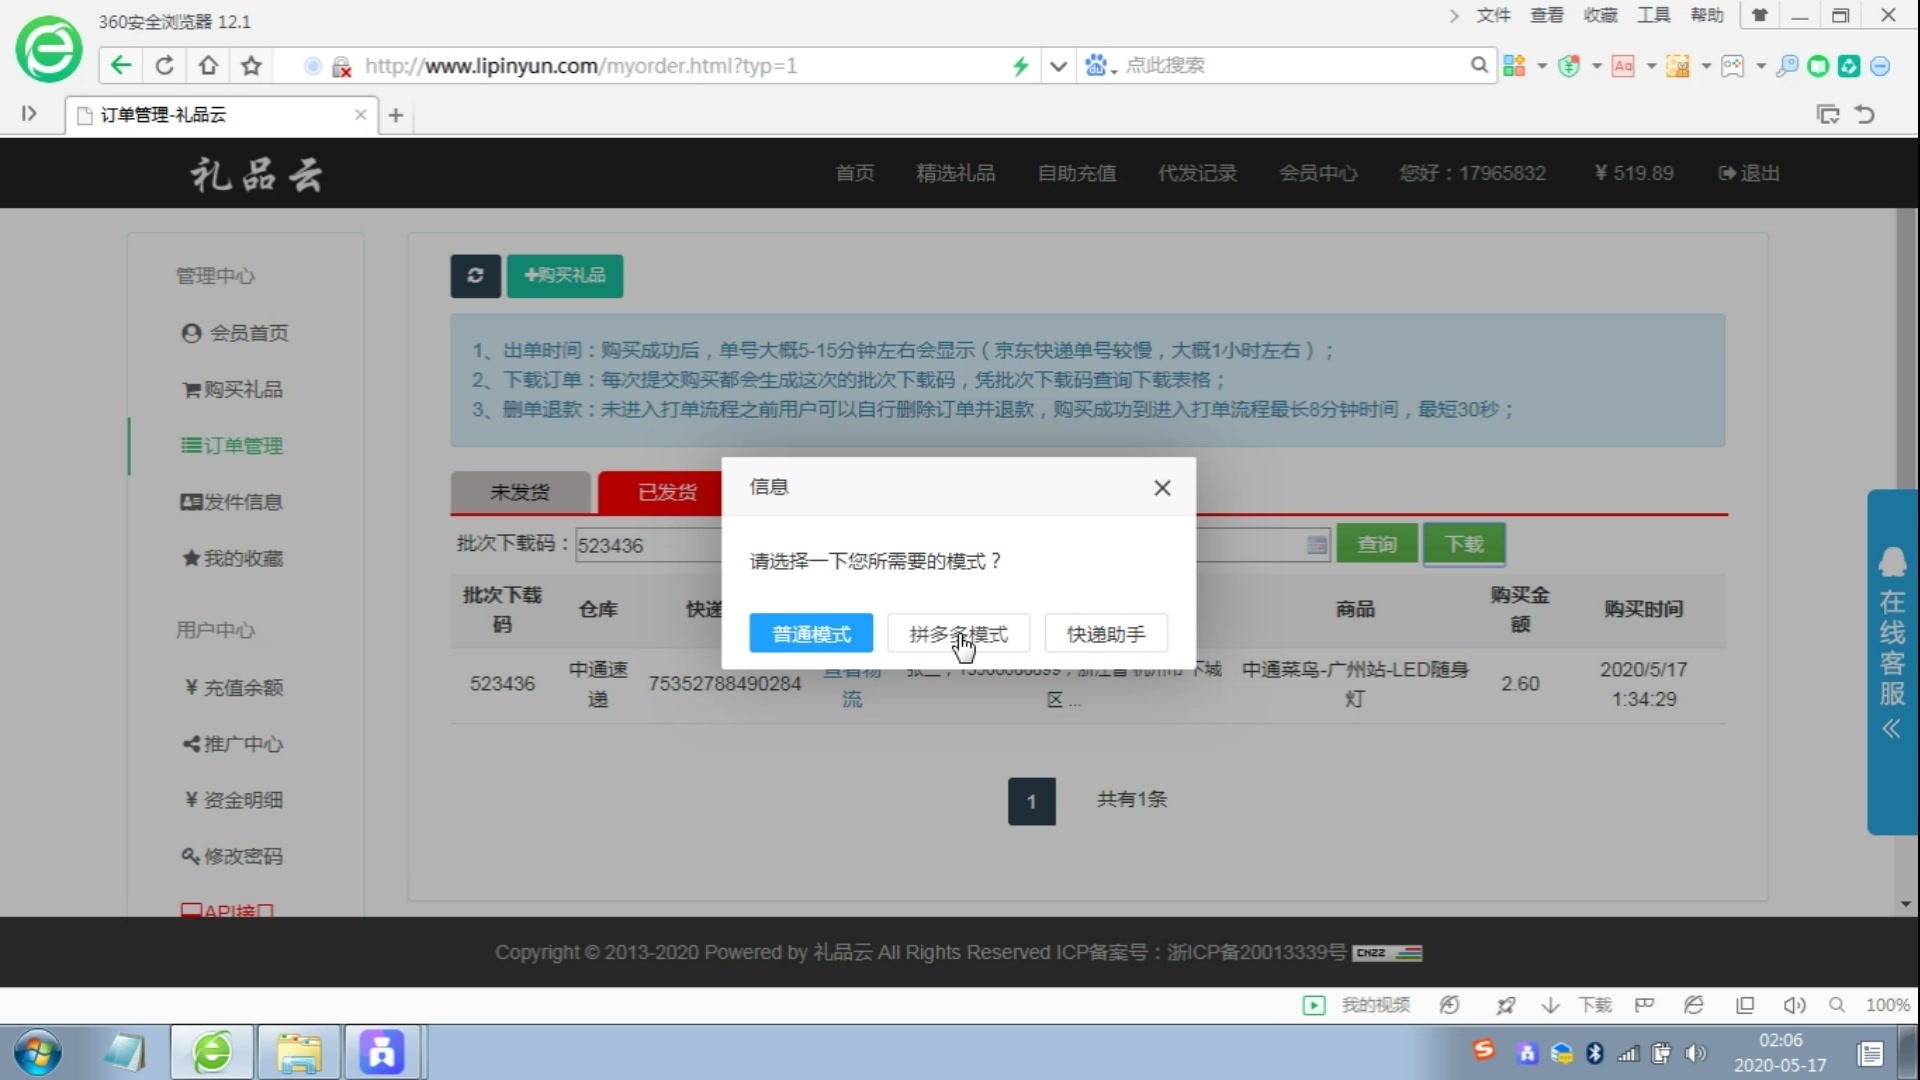Expand dropdown next to Aa translation icon
1920x1080 pixels.
click(x=1651, y=66)
